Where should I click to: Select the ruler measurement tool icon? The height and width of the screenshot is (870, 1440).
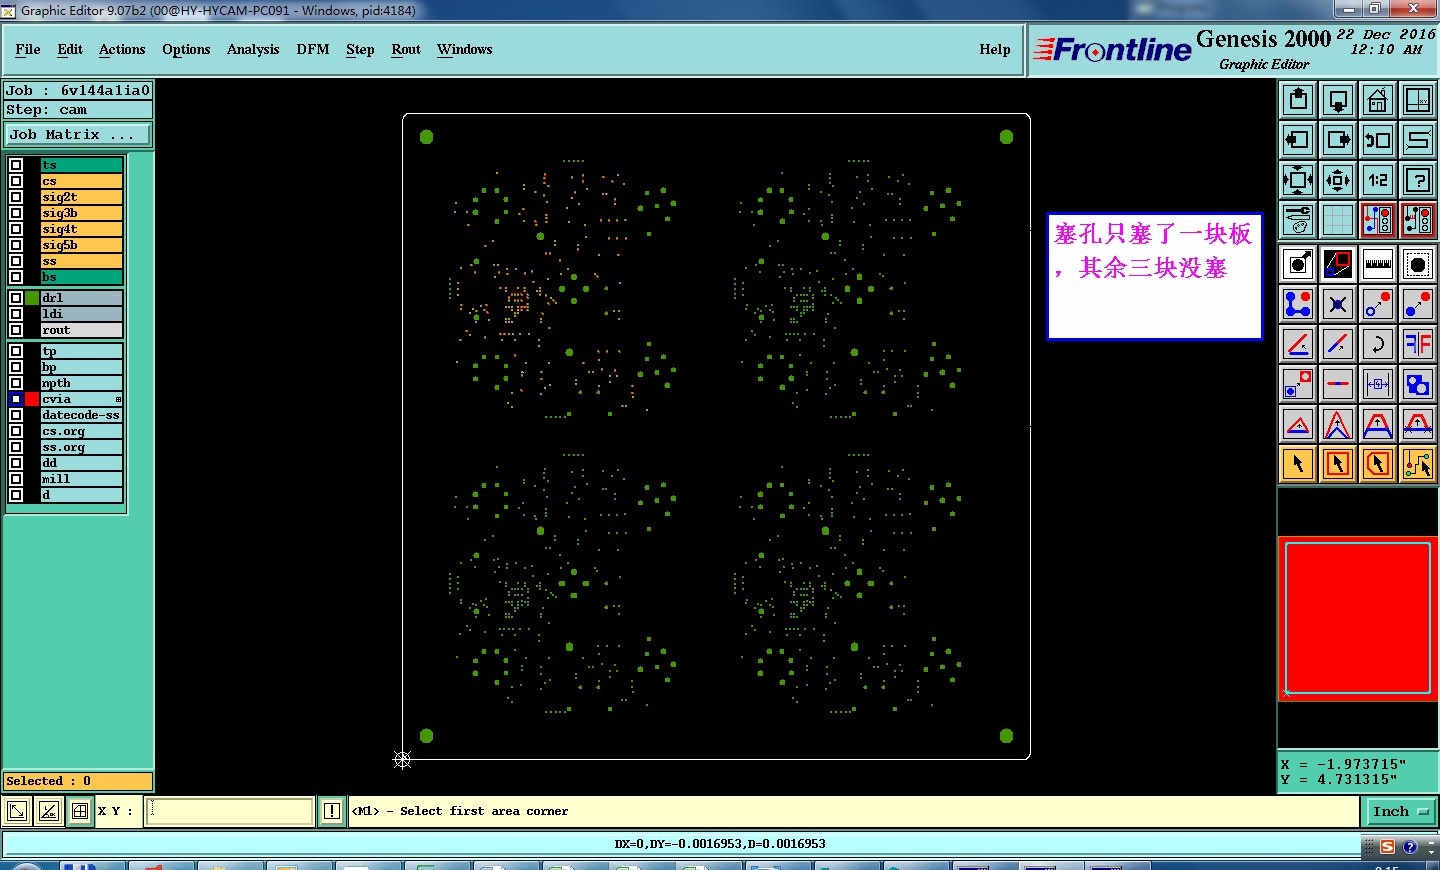(x=1378, y=264)
